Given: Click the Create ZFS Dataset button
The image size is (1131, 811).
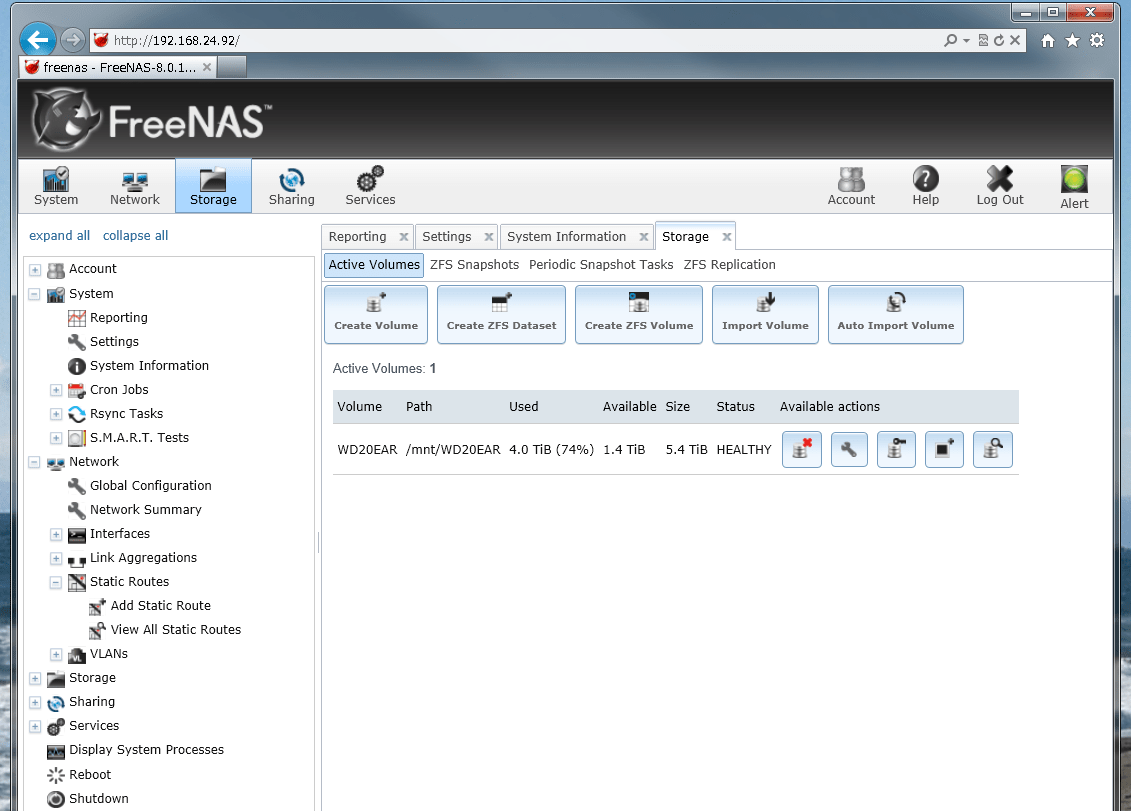Looking at the screenshot, I should (501, 314).
